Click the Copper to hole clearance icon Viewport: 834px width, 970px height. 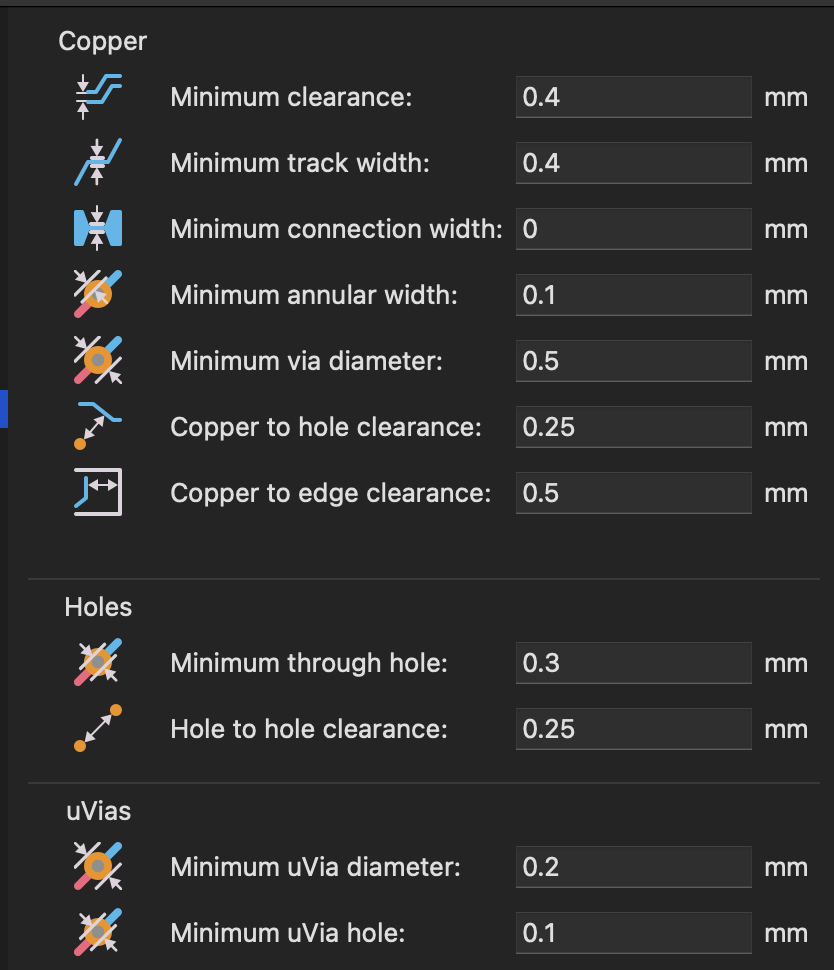(98, 427)
